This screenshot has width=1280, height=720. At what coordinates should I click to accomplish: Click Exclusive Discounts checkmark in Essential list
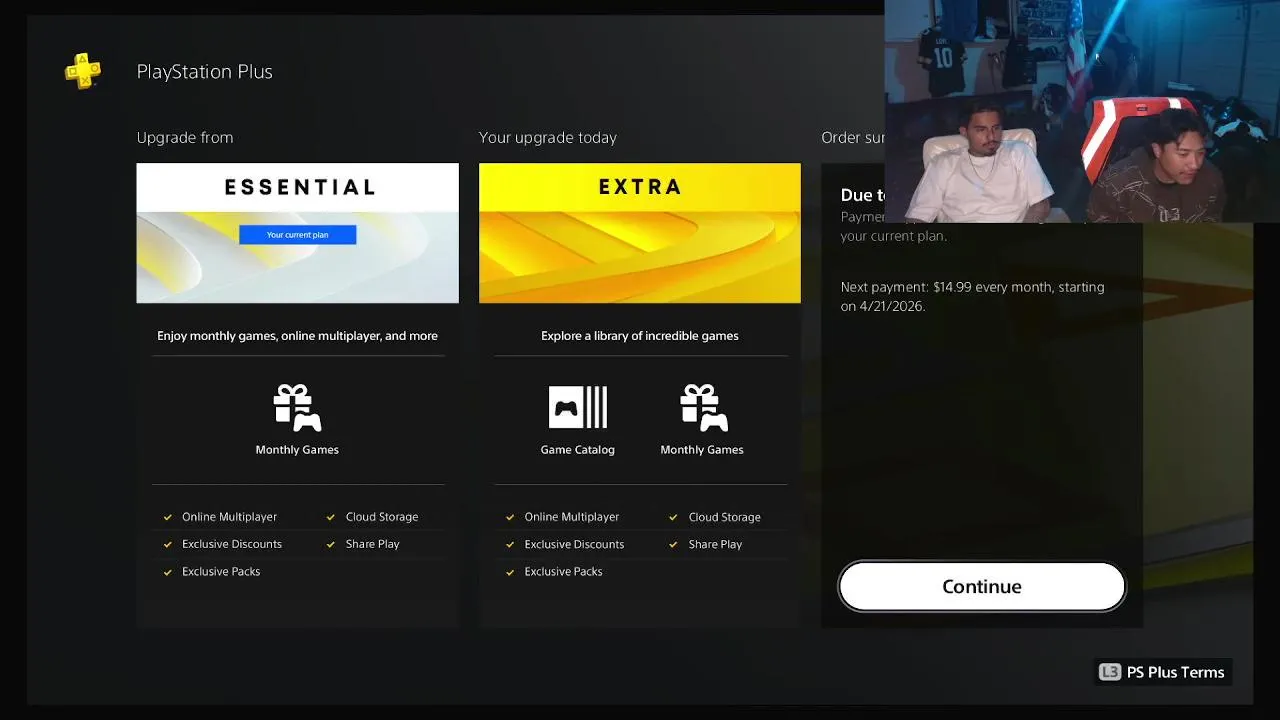pyautogui.click(x=168, y=544)
